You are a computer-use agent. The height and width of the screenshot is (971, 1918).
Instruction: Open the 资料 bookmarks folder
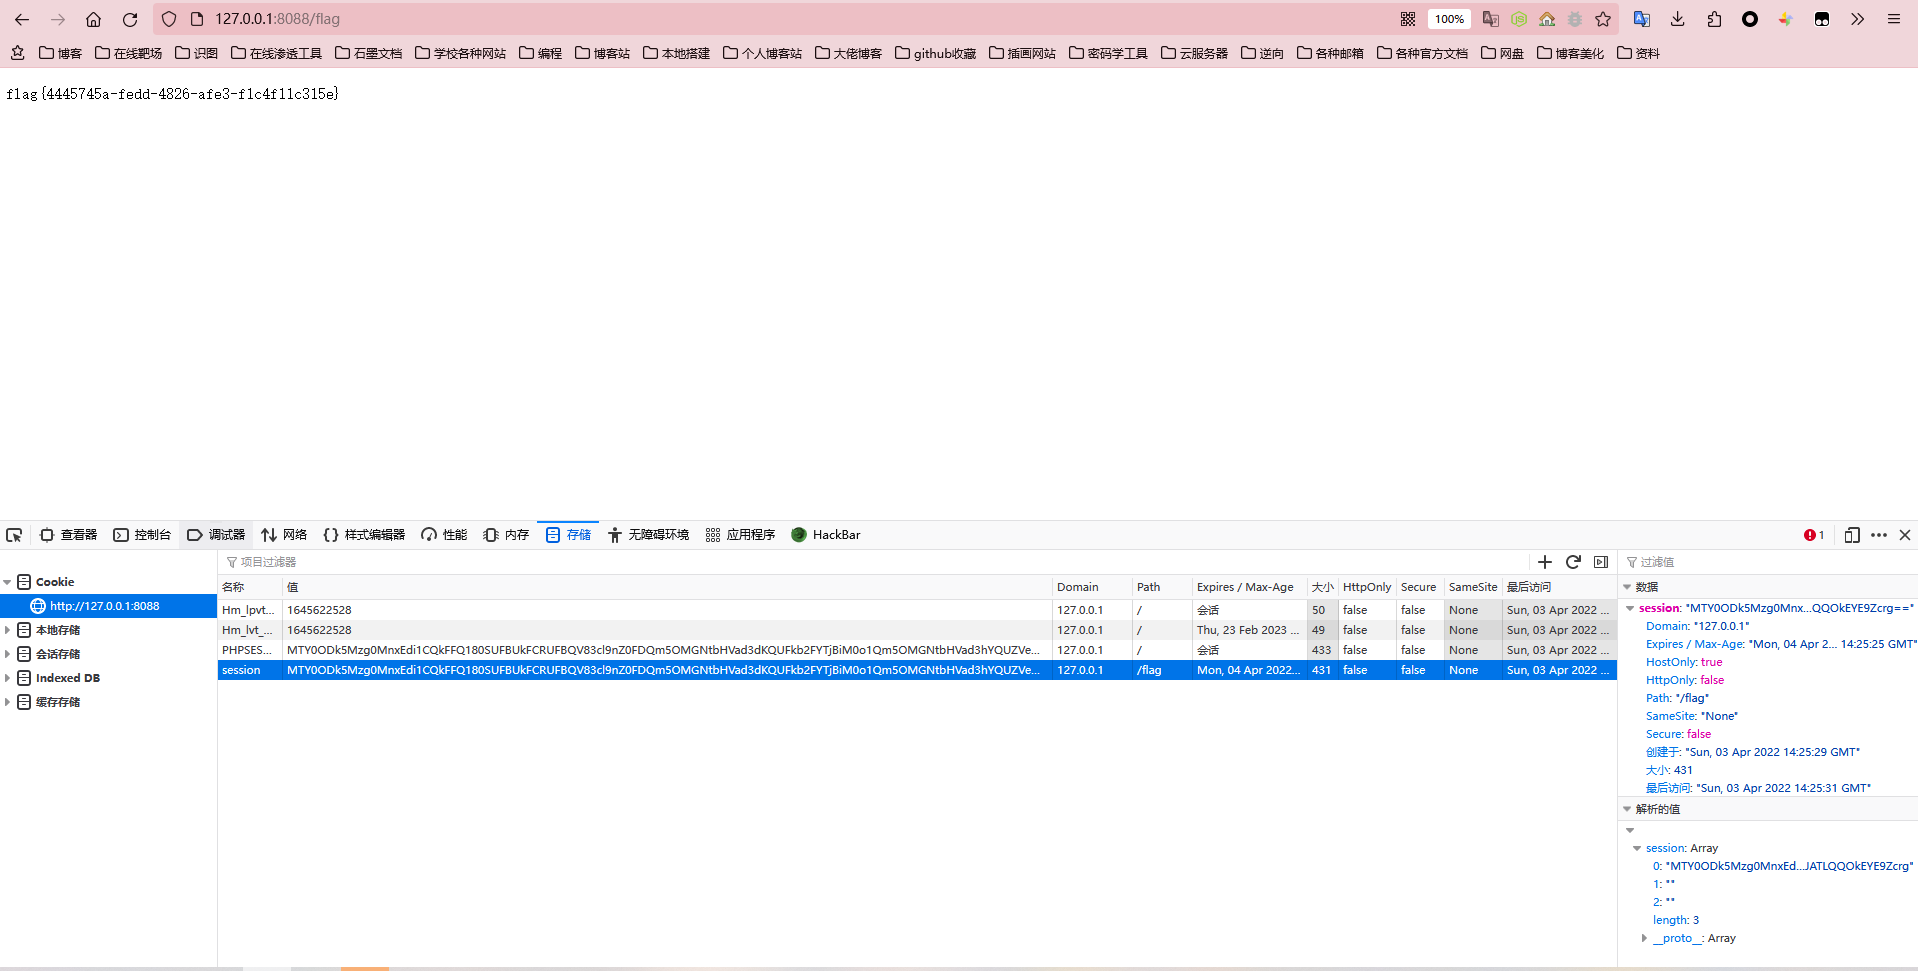coord(1638,53)
